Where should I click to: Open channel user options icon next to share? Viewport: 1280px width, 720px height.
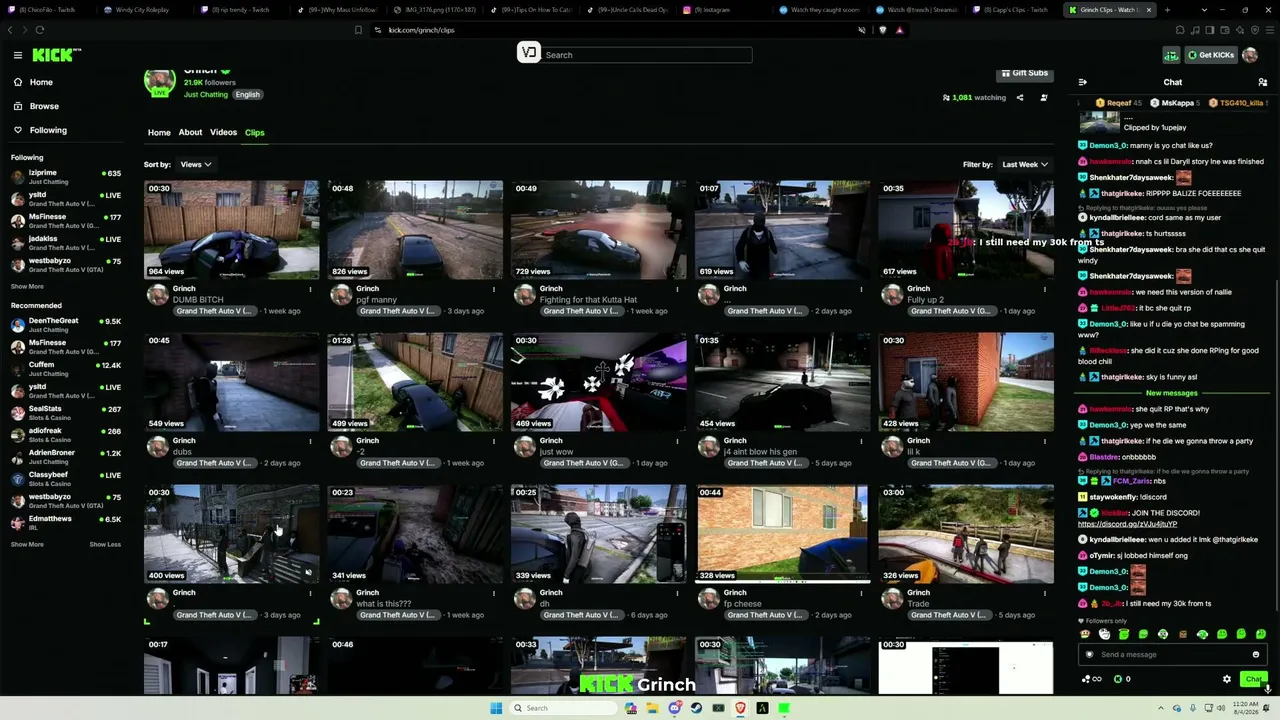pyautogui.click(x=1044, y=98)
